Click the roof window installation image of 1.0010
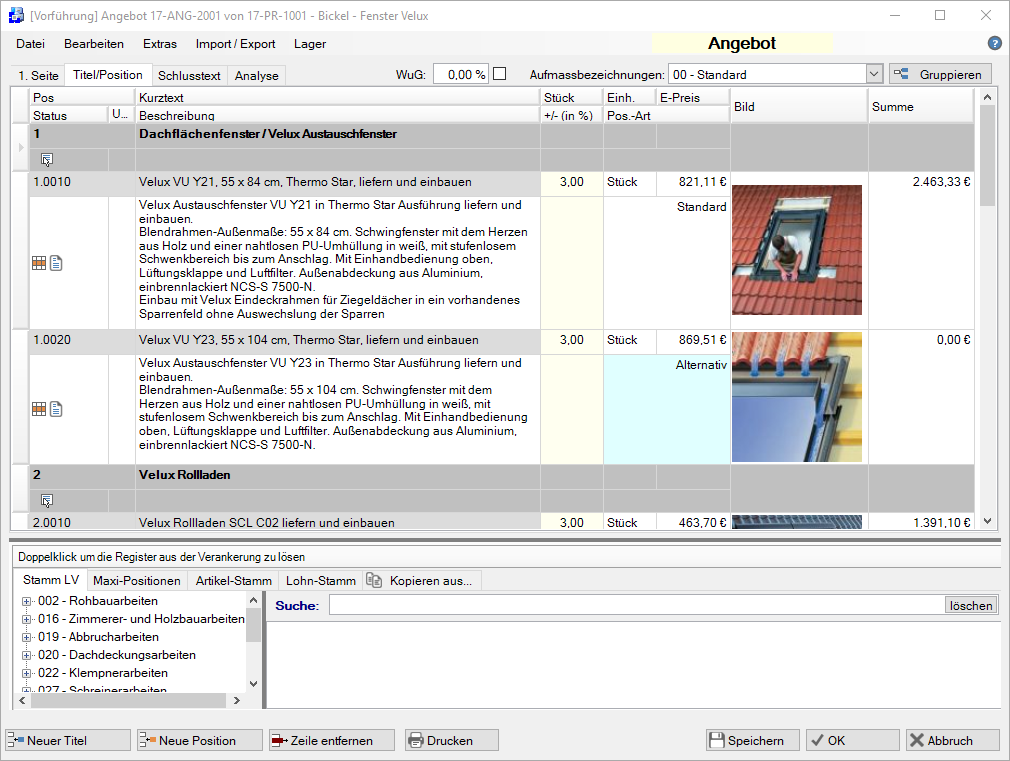Viewport: 1010px width, 761px height. (797, 250)
